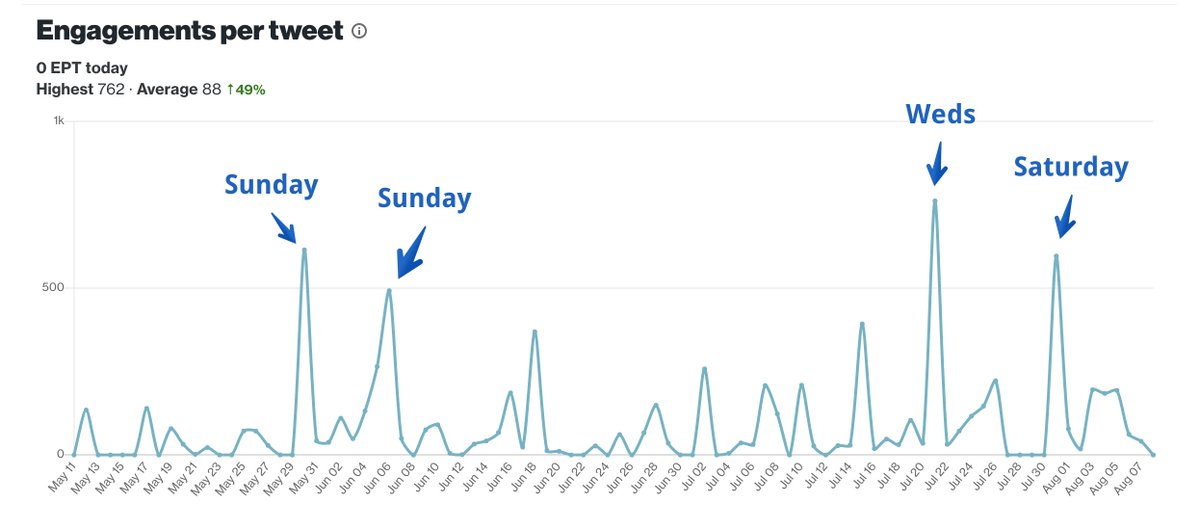Image resolution: width=1200 pixels, height=529 pixels.
Task: Select the Jun 18 peak data point
Action: (x=535, y=331)
